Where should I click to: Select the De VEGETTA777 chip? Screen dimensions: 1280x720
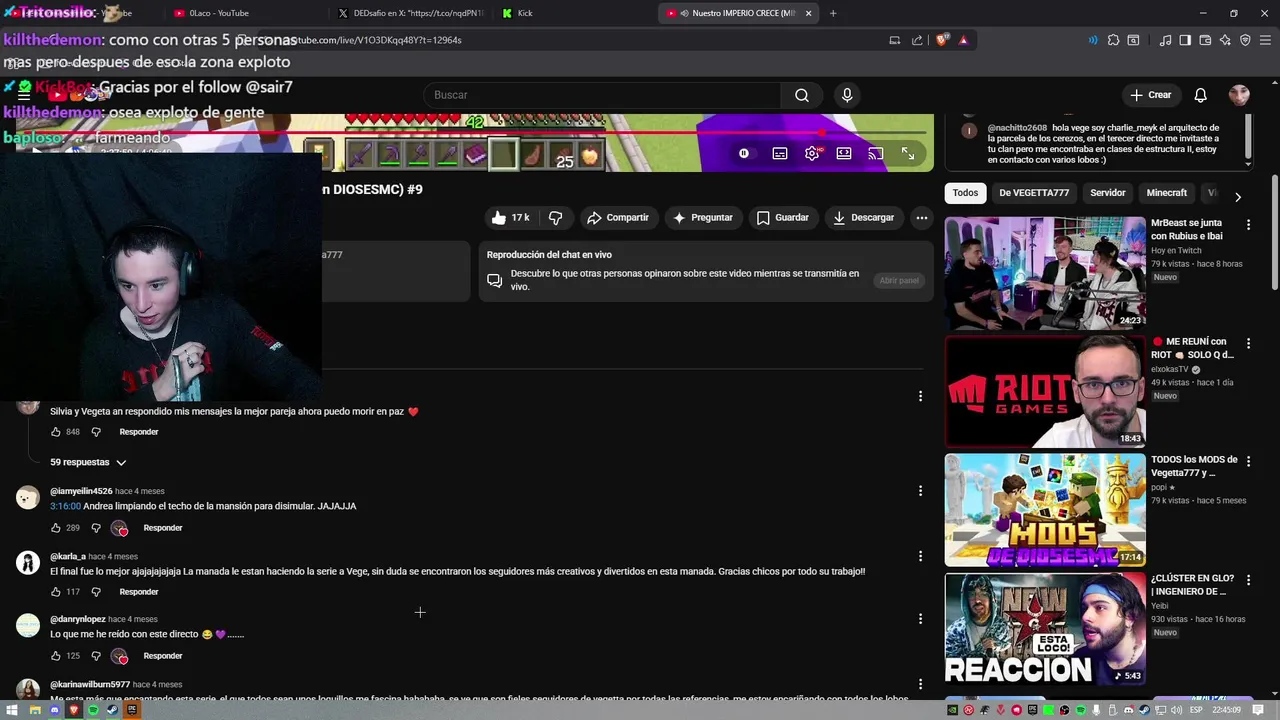click(1034, 193)
